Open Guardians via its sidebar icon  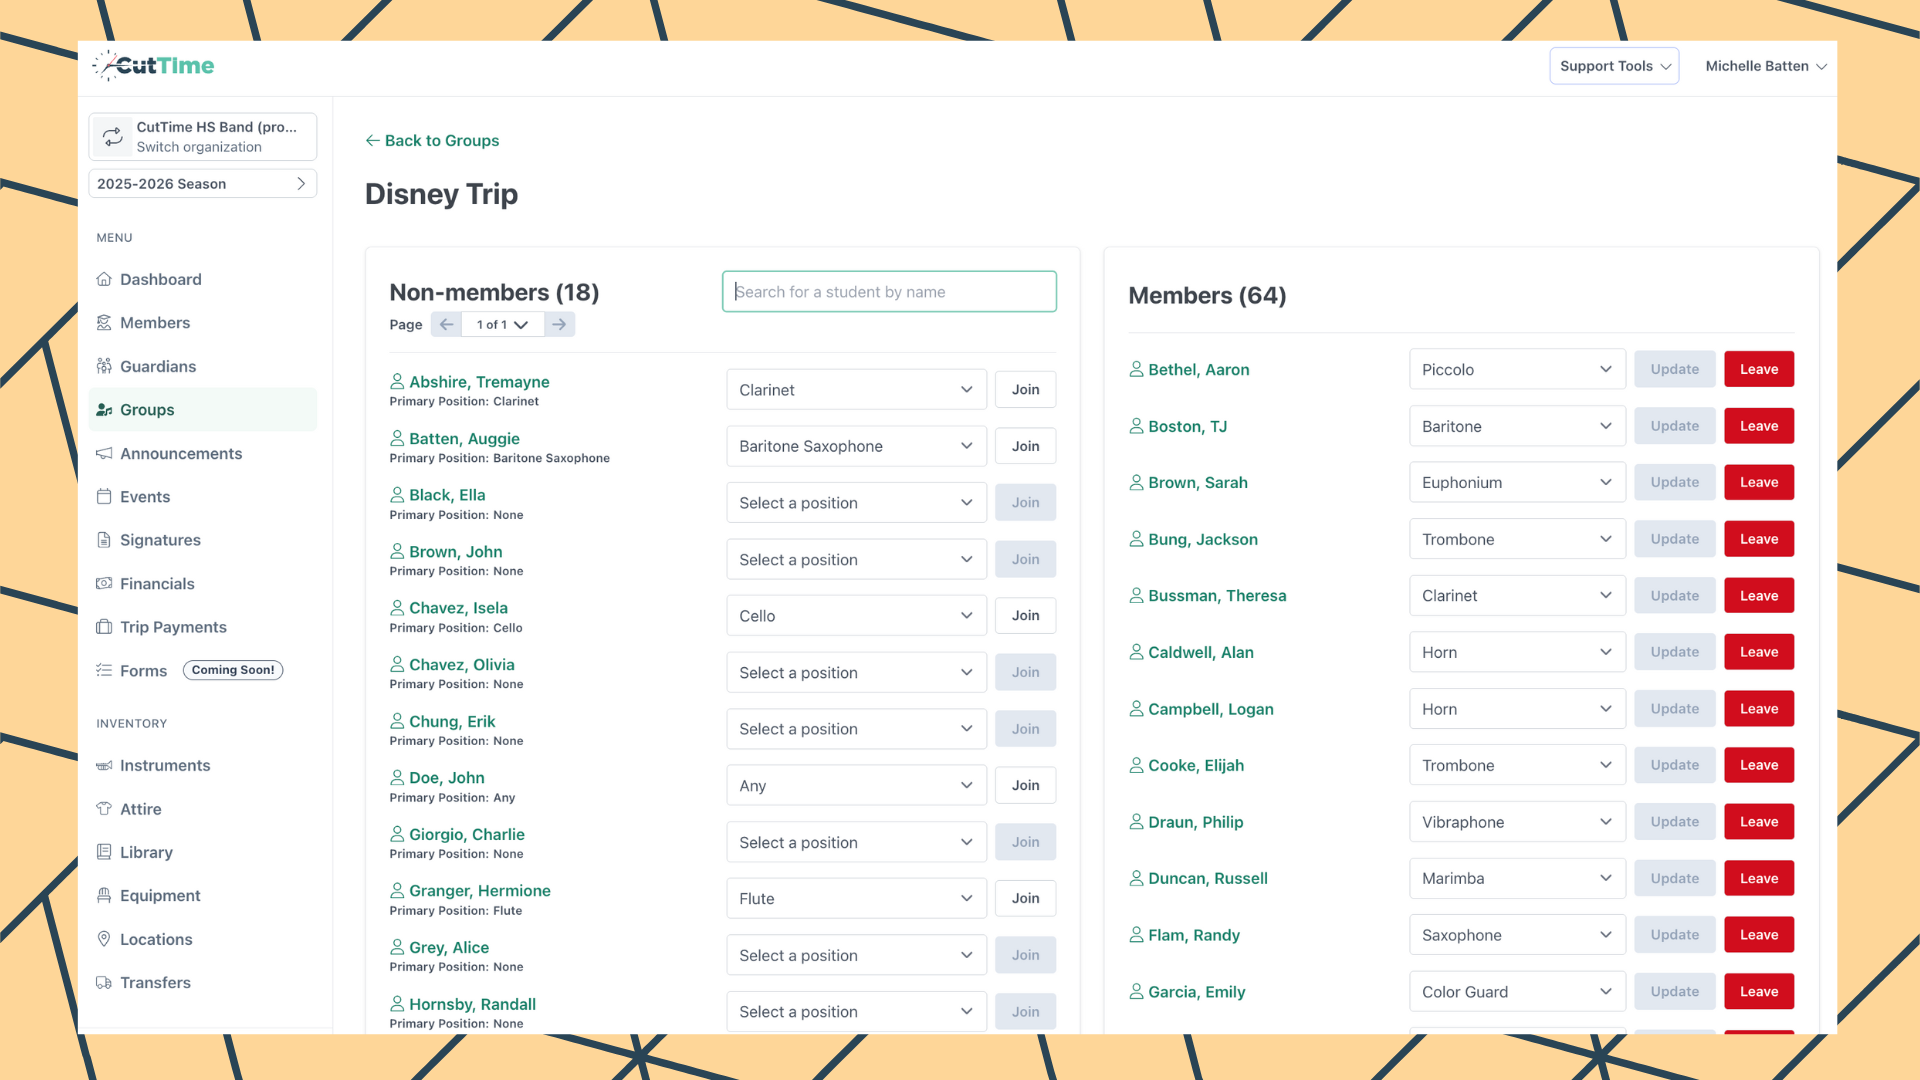(x=104, y=366)
